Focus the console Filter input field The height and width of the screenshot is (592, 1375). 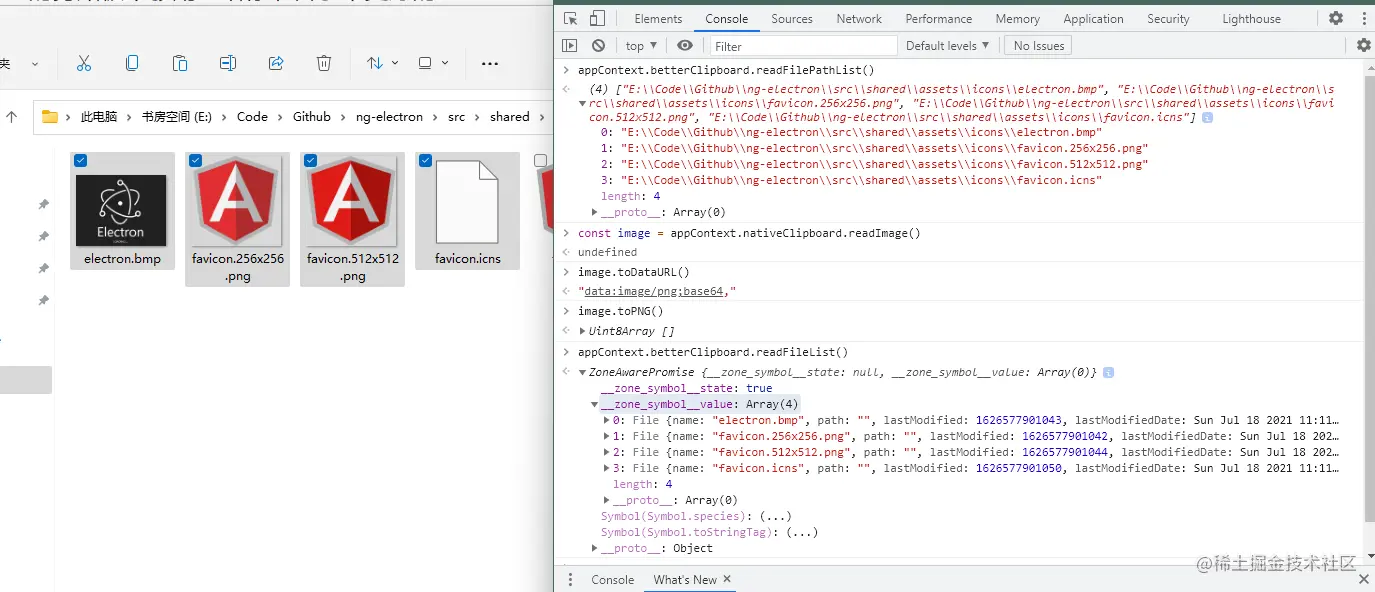(x=804, y=46)
